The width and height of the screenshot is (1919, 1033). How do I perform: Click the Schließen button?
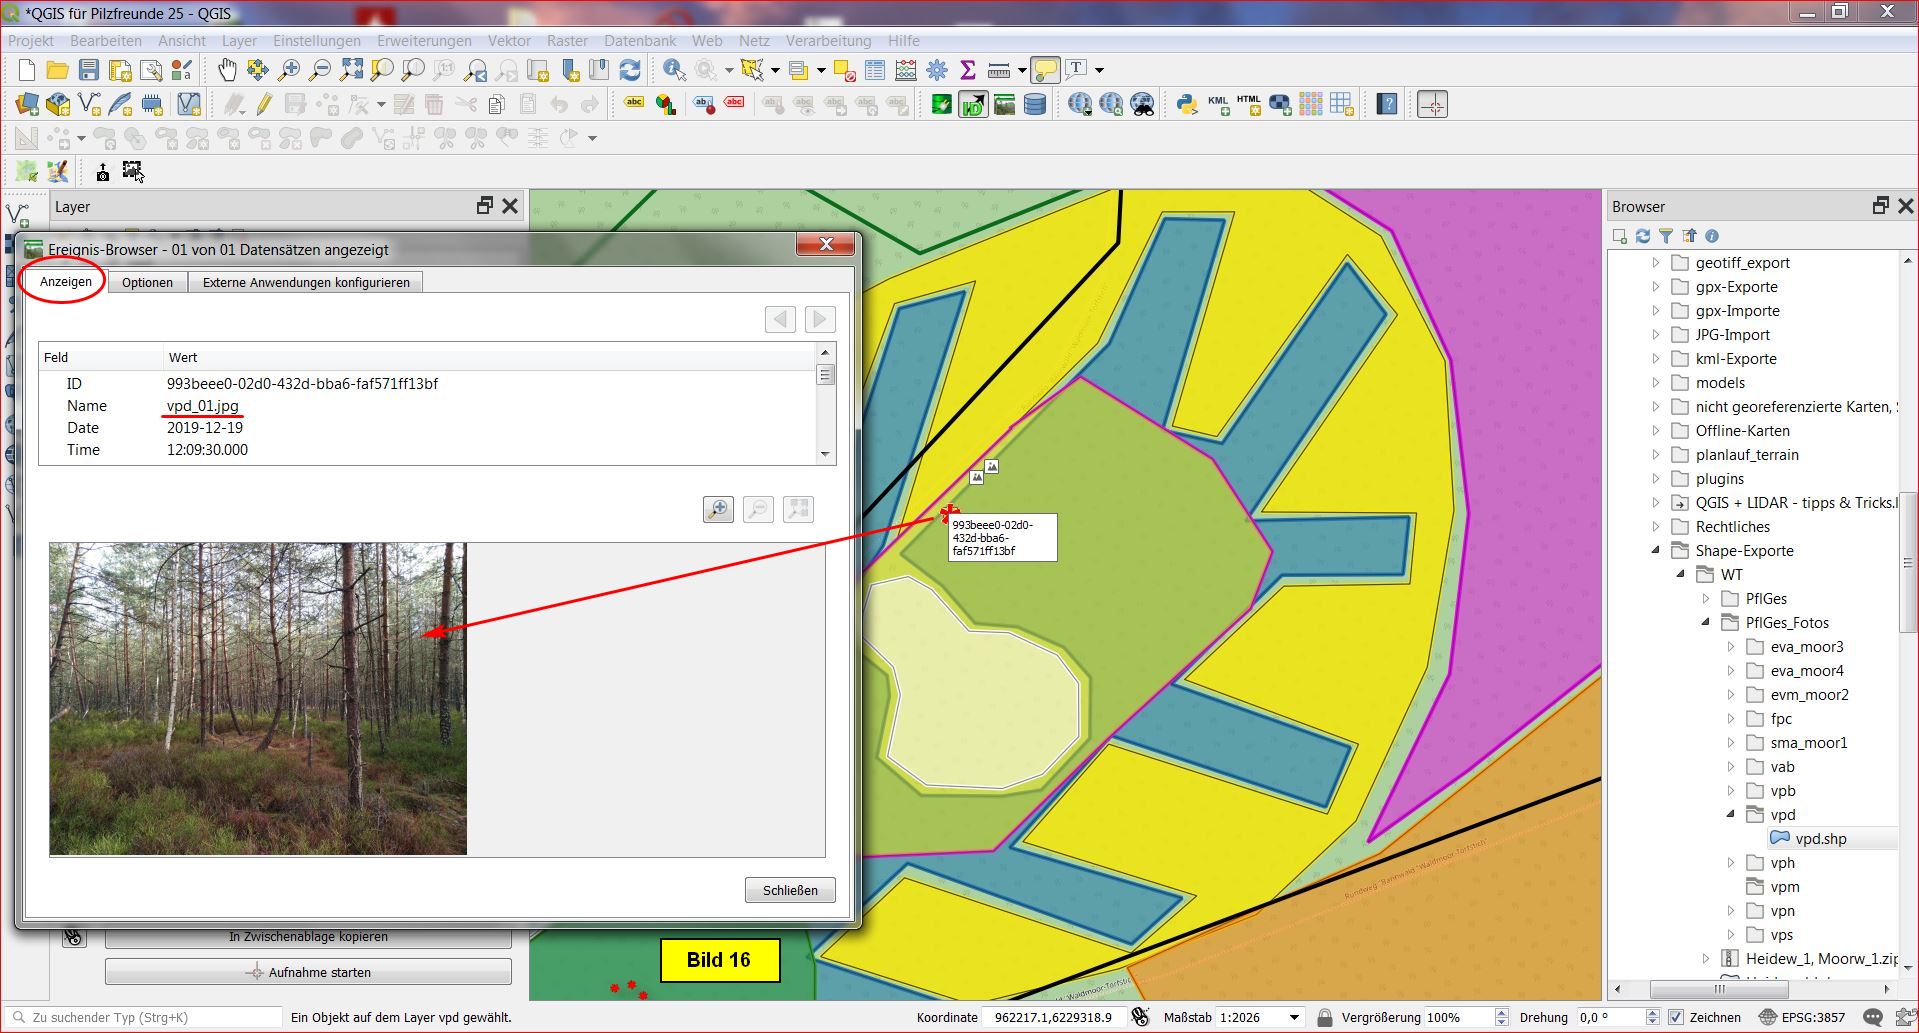pos(790,890)
